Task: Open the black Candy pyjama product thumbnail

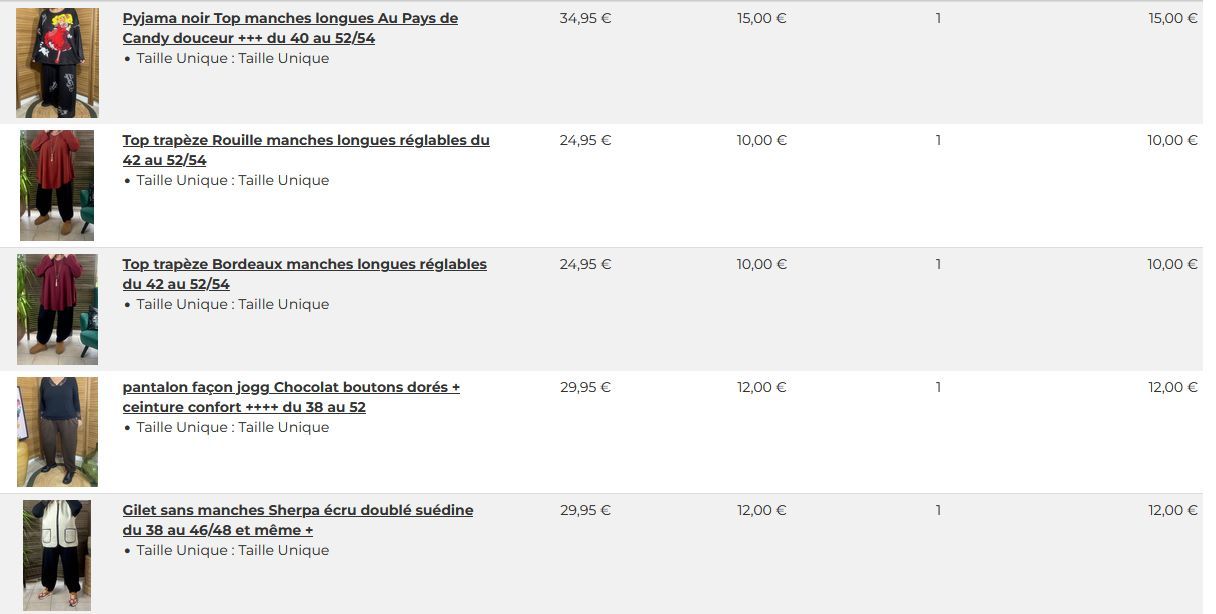Action: [57, 62]
